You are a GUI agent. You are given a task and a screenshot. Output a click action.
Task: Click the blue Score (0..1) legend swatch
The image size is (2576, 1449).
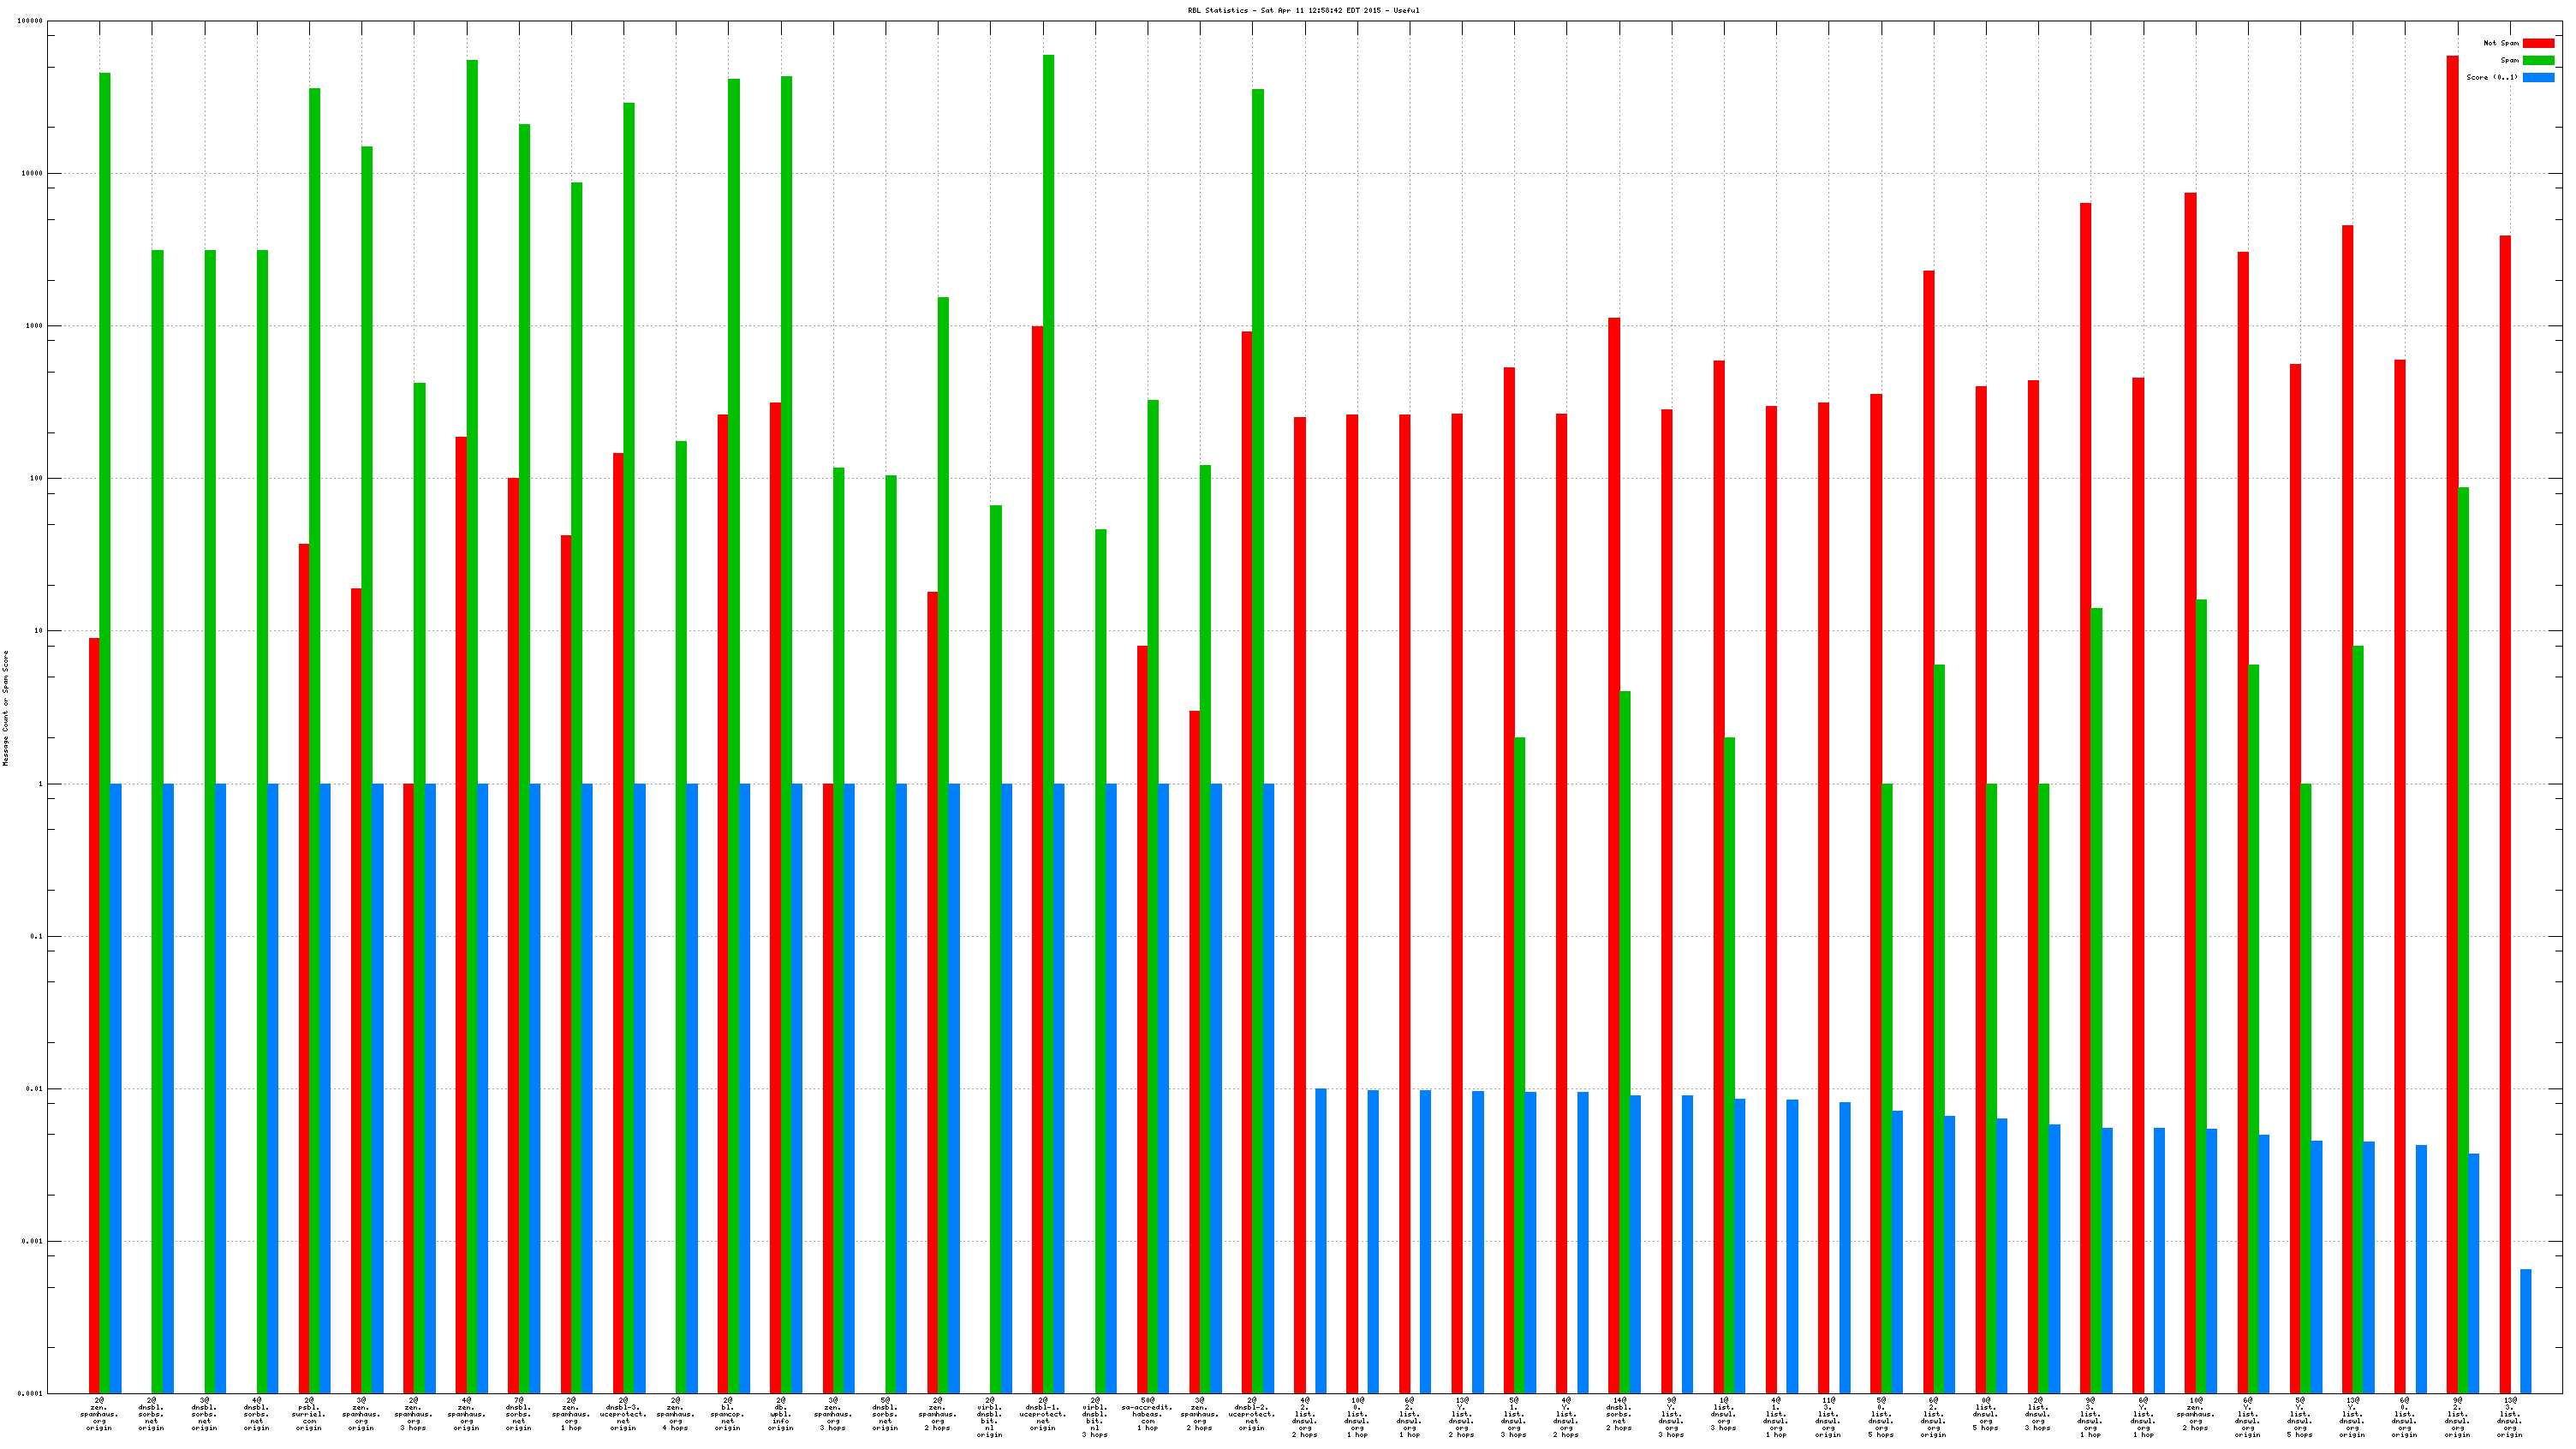tap(2538, 77)
